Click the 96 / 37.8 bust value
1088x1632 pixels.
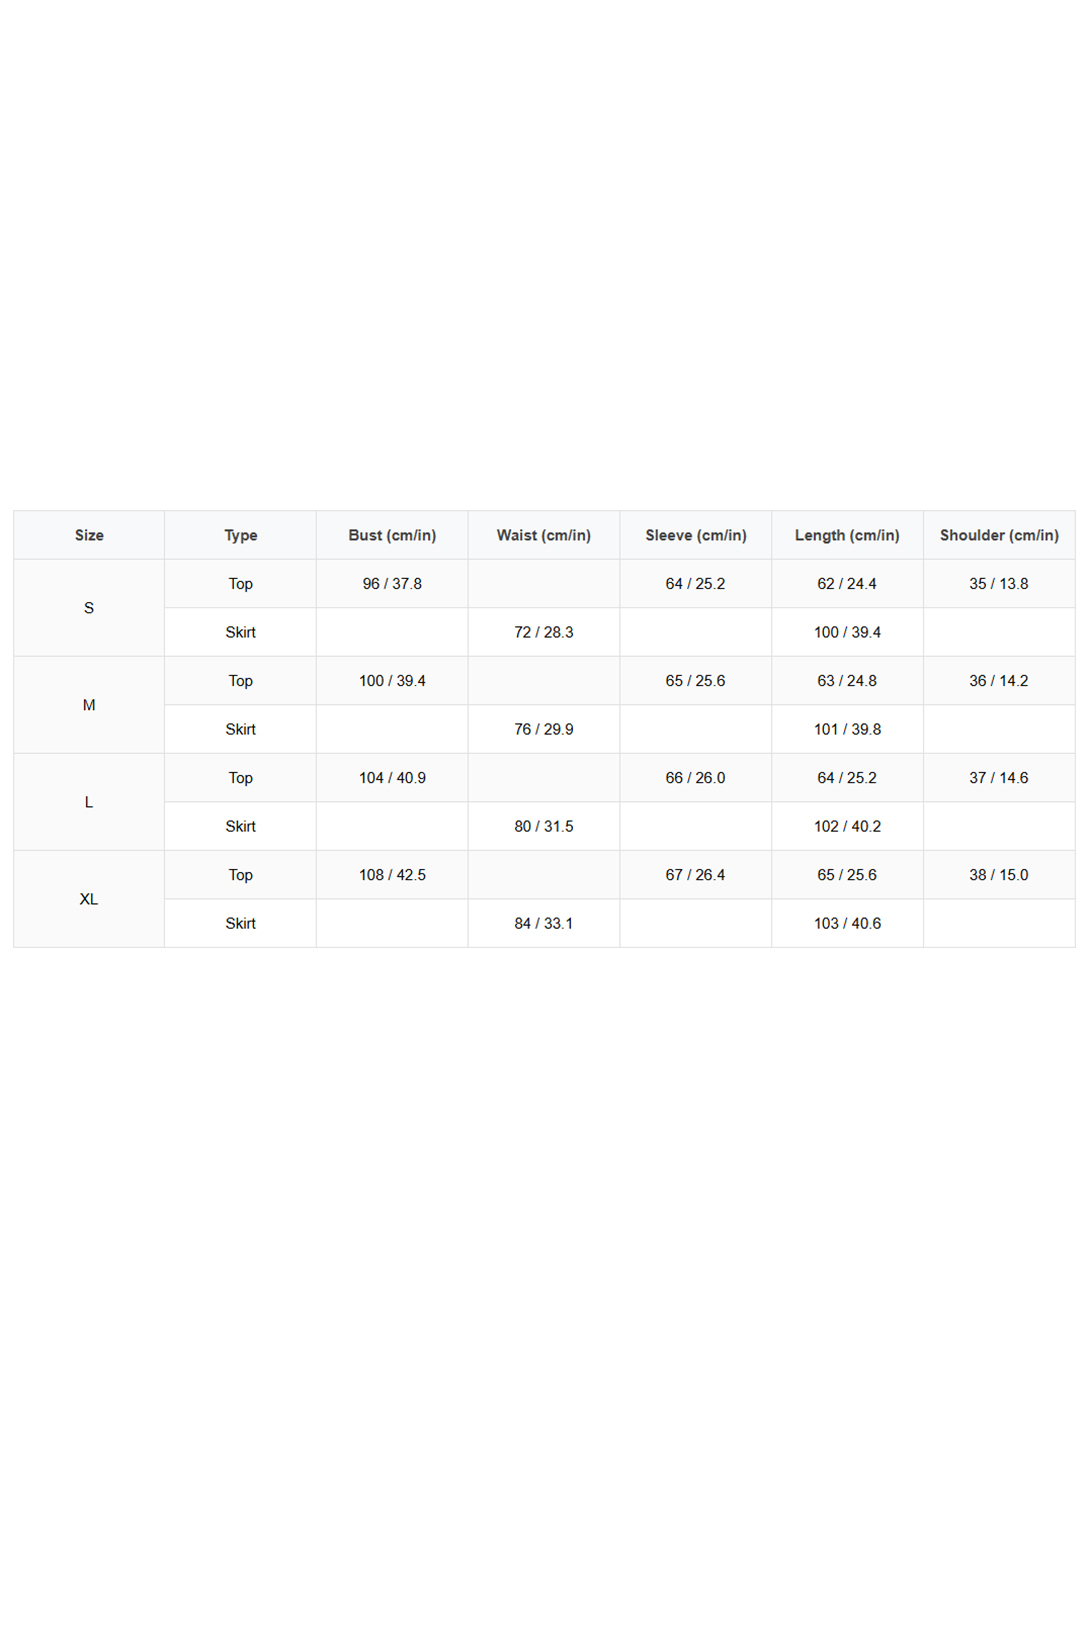point(392,584)
